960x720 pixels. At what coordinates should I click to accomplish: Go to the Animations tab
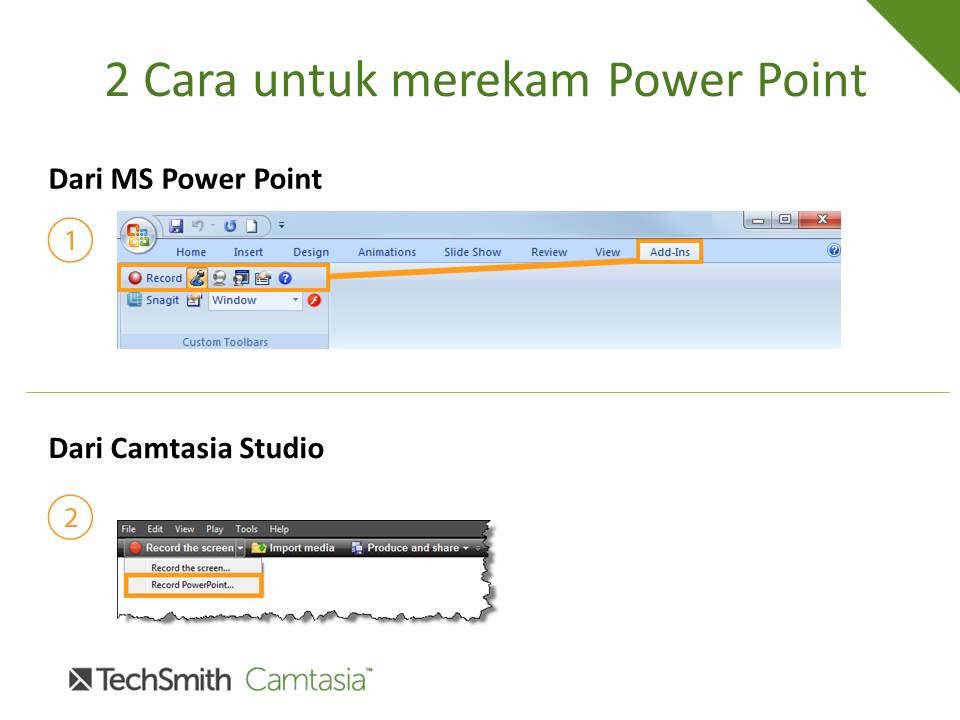387,252
